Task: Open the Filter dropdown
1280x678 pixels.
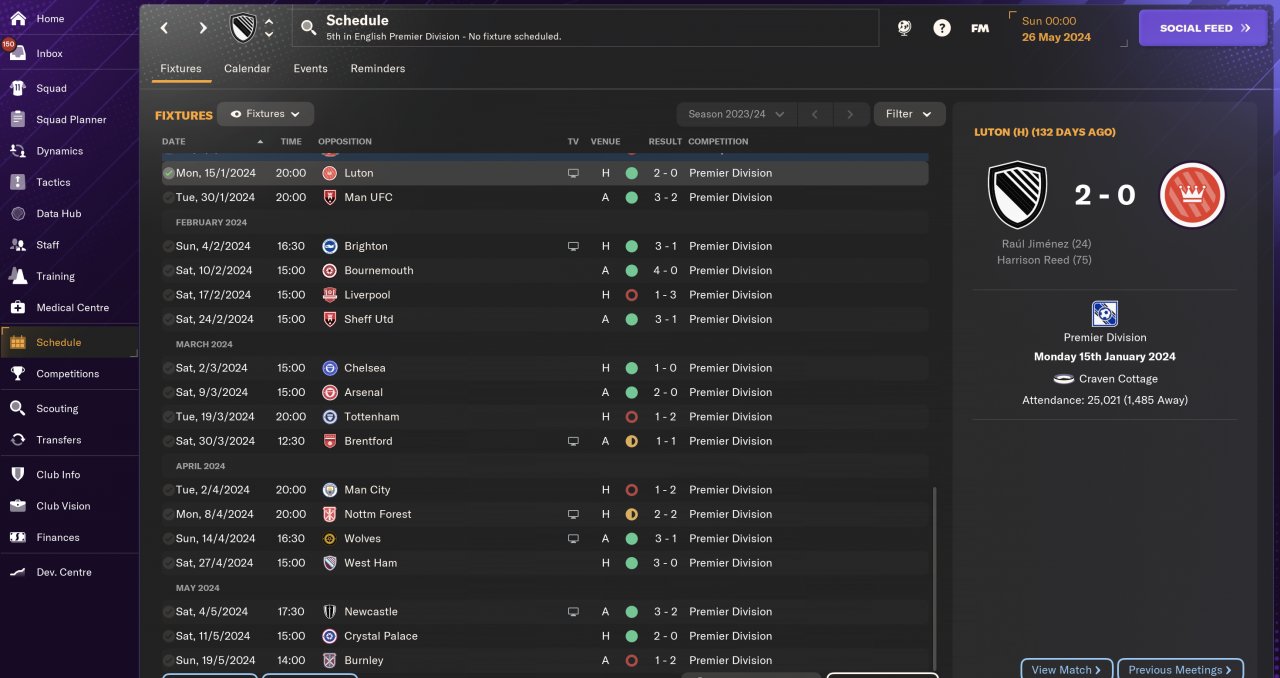Action: (x=909, y=114)
